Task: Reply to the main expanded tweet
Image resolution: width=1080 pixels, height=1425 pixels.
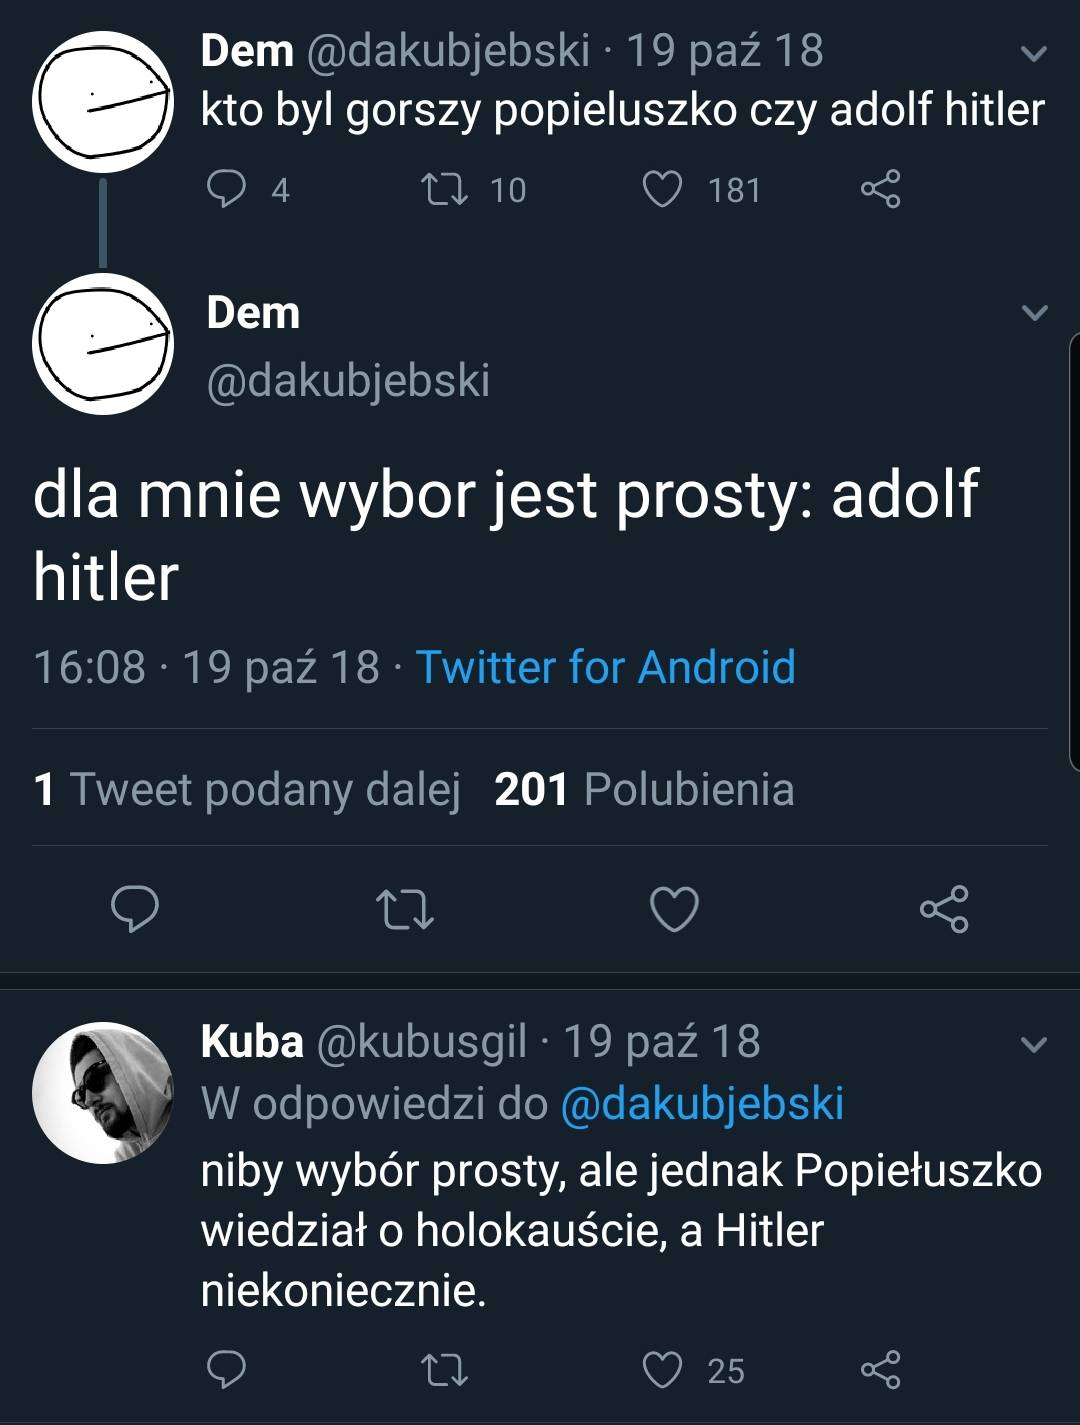Action: 135,909
